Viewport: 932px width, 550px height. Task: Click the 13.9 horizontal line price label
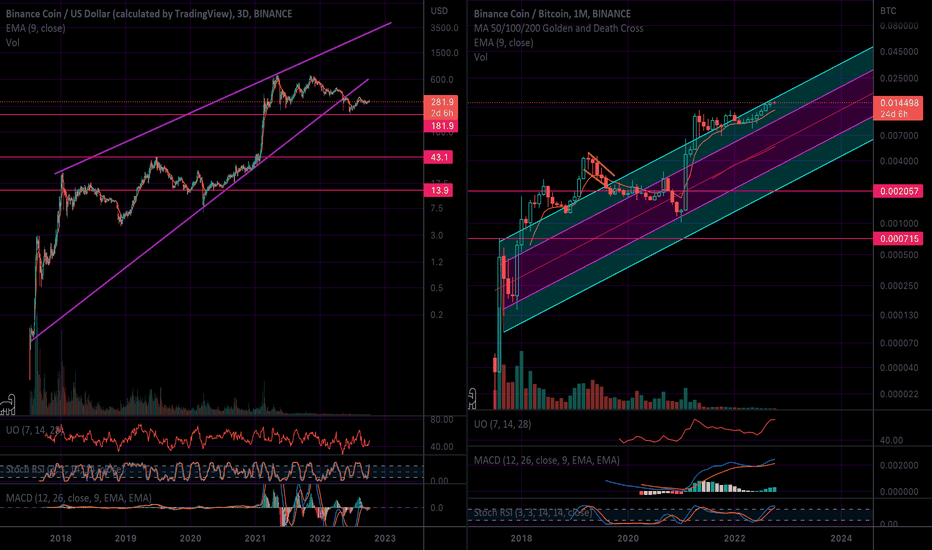point(439,190)
